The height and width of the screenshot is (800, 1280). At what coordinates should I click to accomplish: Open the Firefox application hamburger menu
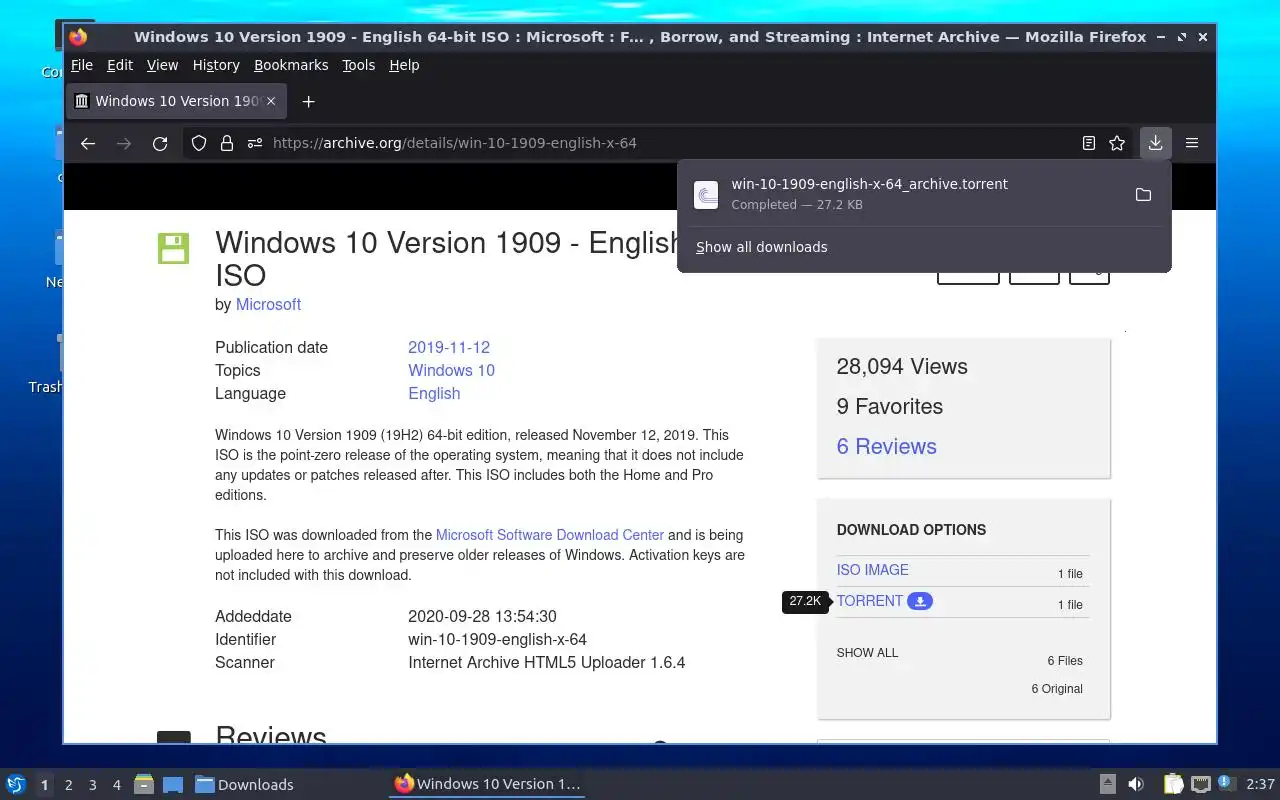pos(1192,143)
